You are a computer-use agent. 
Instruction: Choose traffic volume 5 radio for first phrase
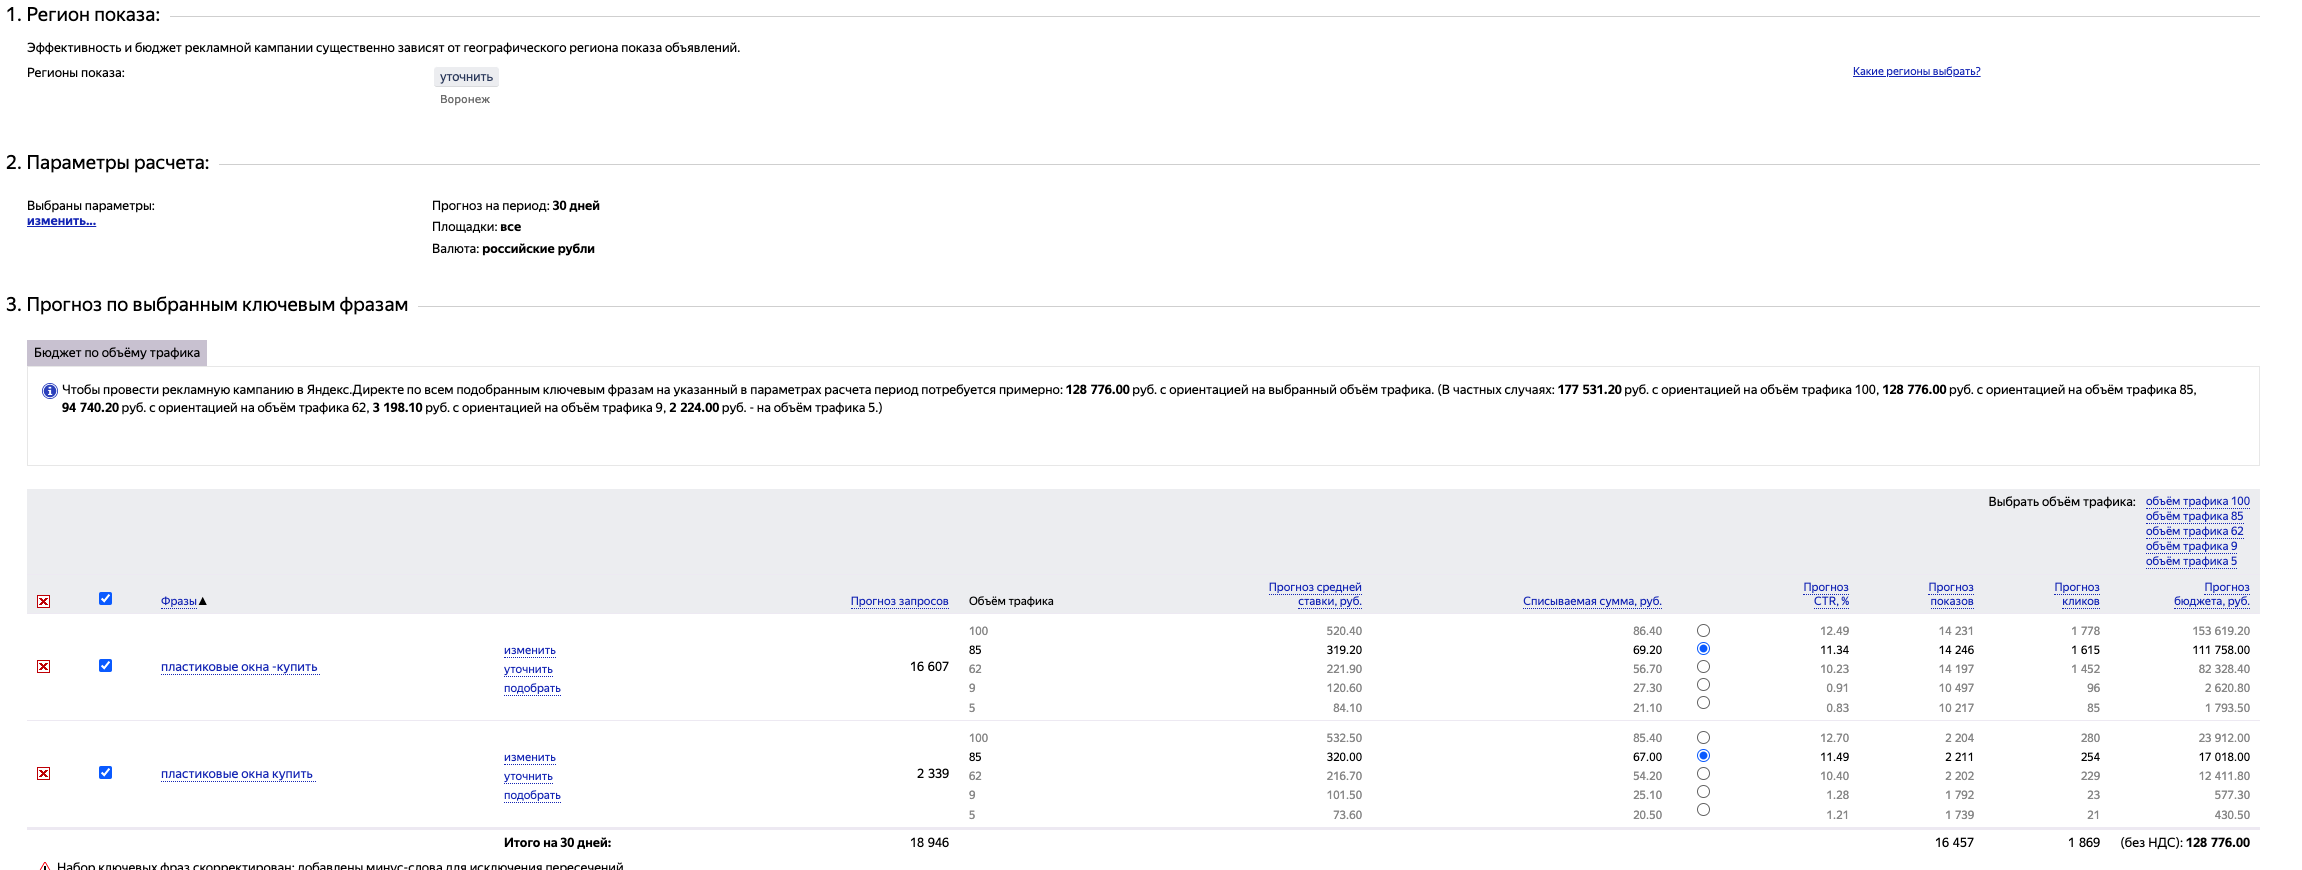click(1703, 703)
